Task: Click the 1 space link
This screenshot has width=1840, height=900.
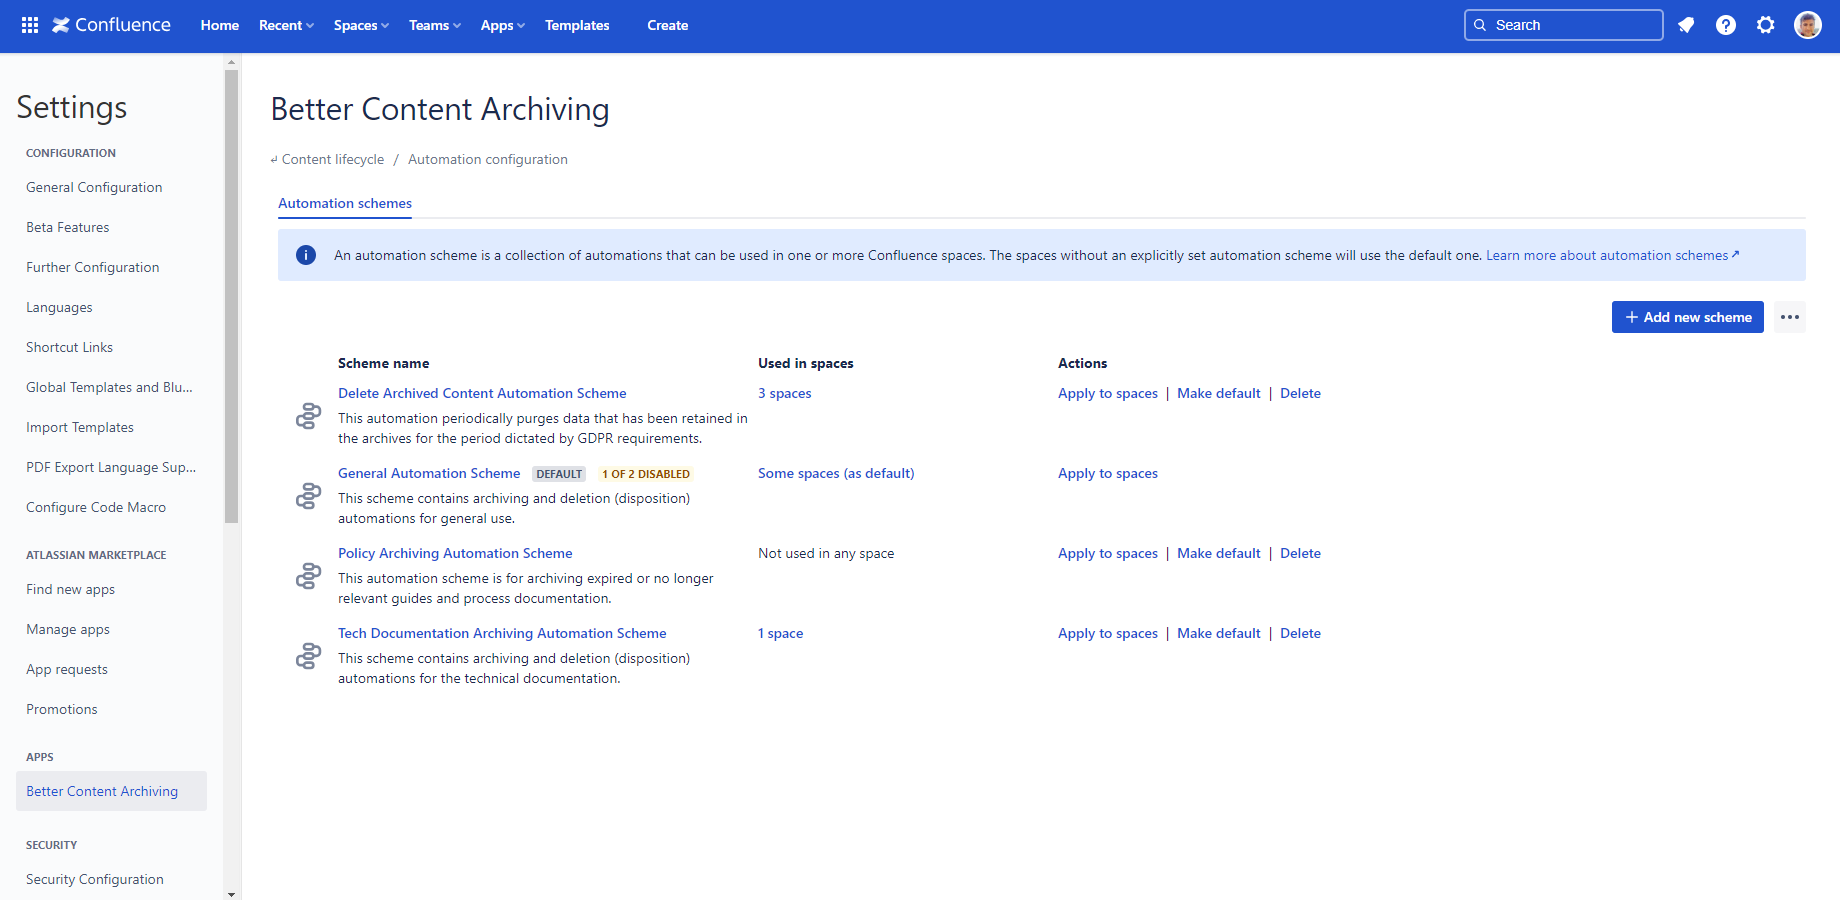Action: pos(781,633)
